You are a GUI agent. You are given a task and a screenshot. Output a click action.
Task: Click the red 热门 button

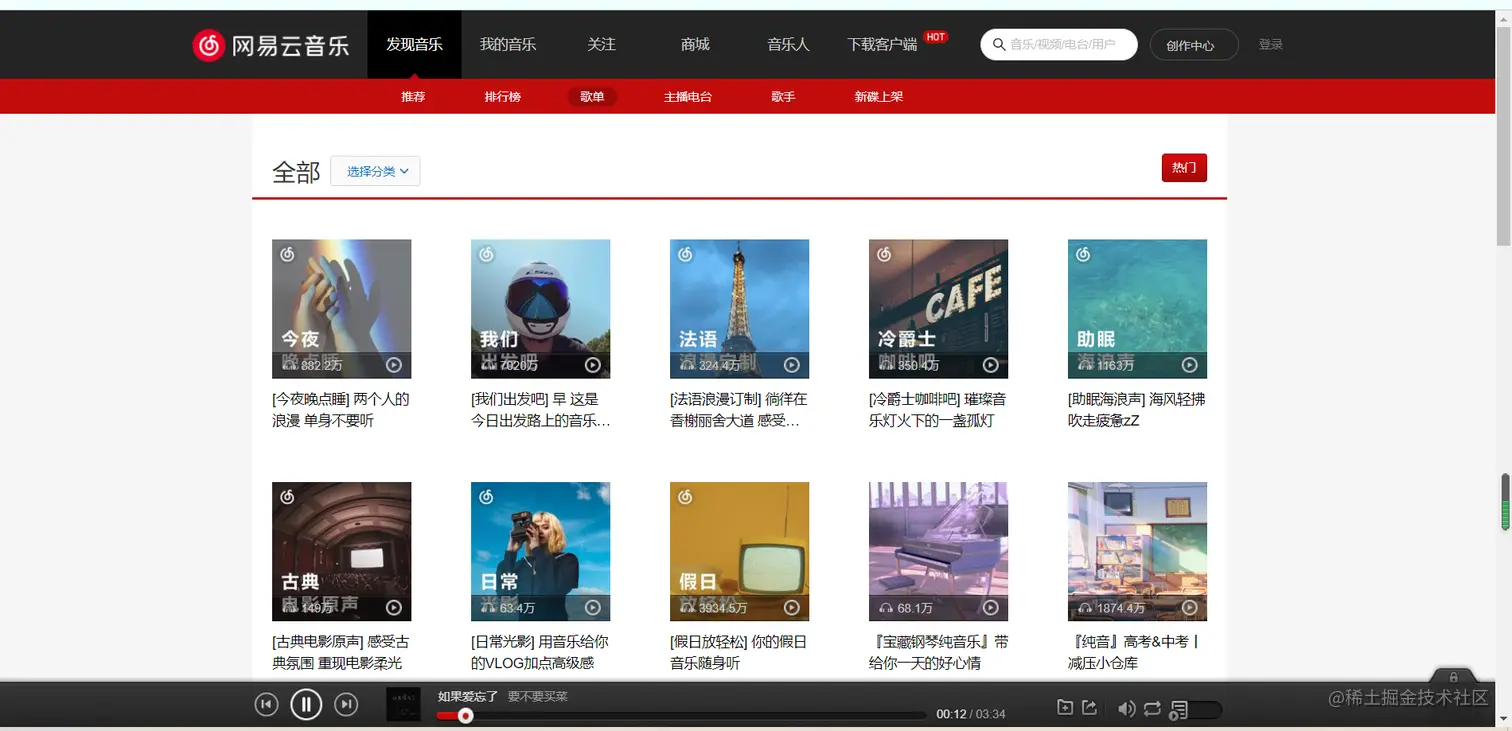pos(1184,168)
